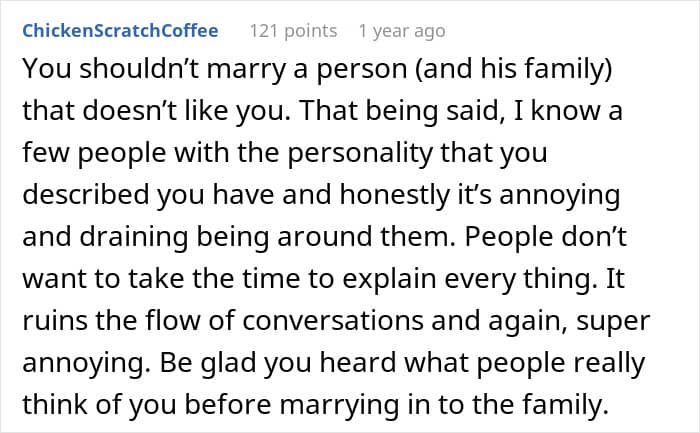Click the 121 points score

291,31
